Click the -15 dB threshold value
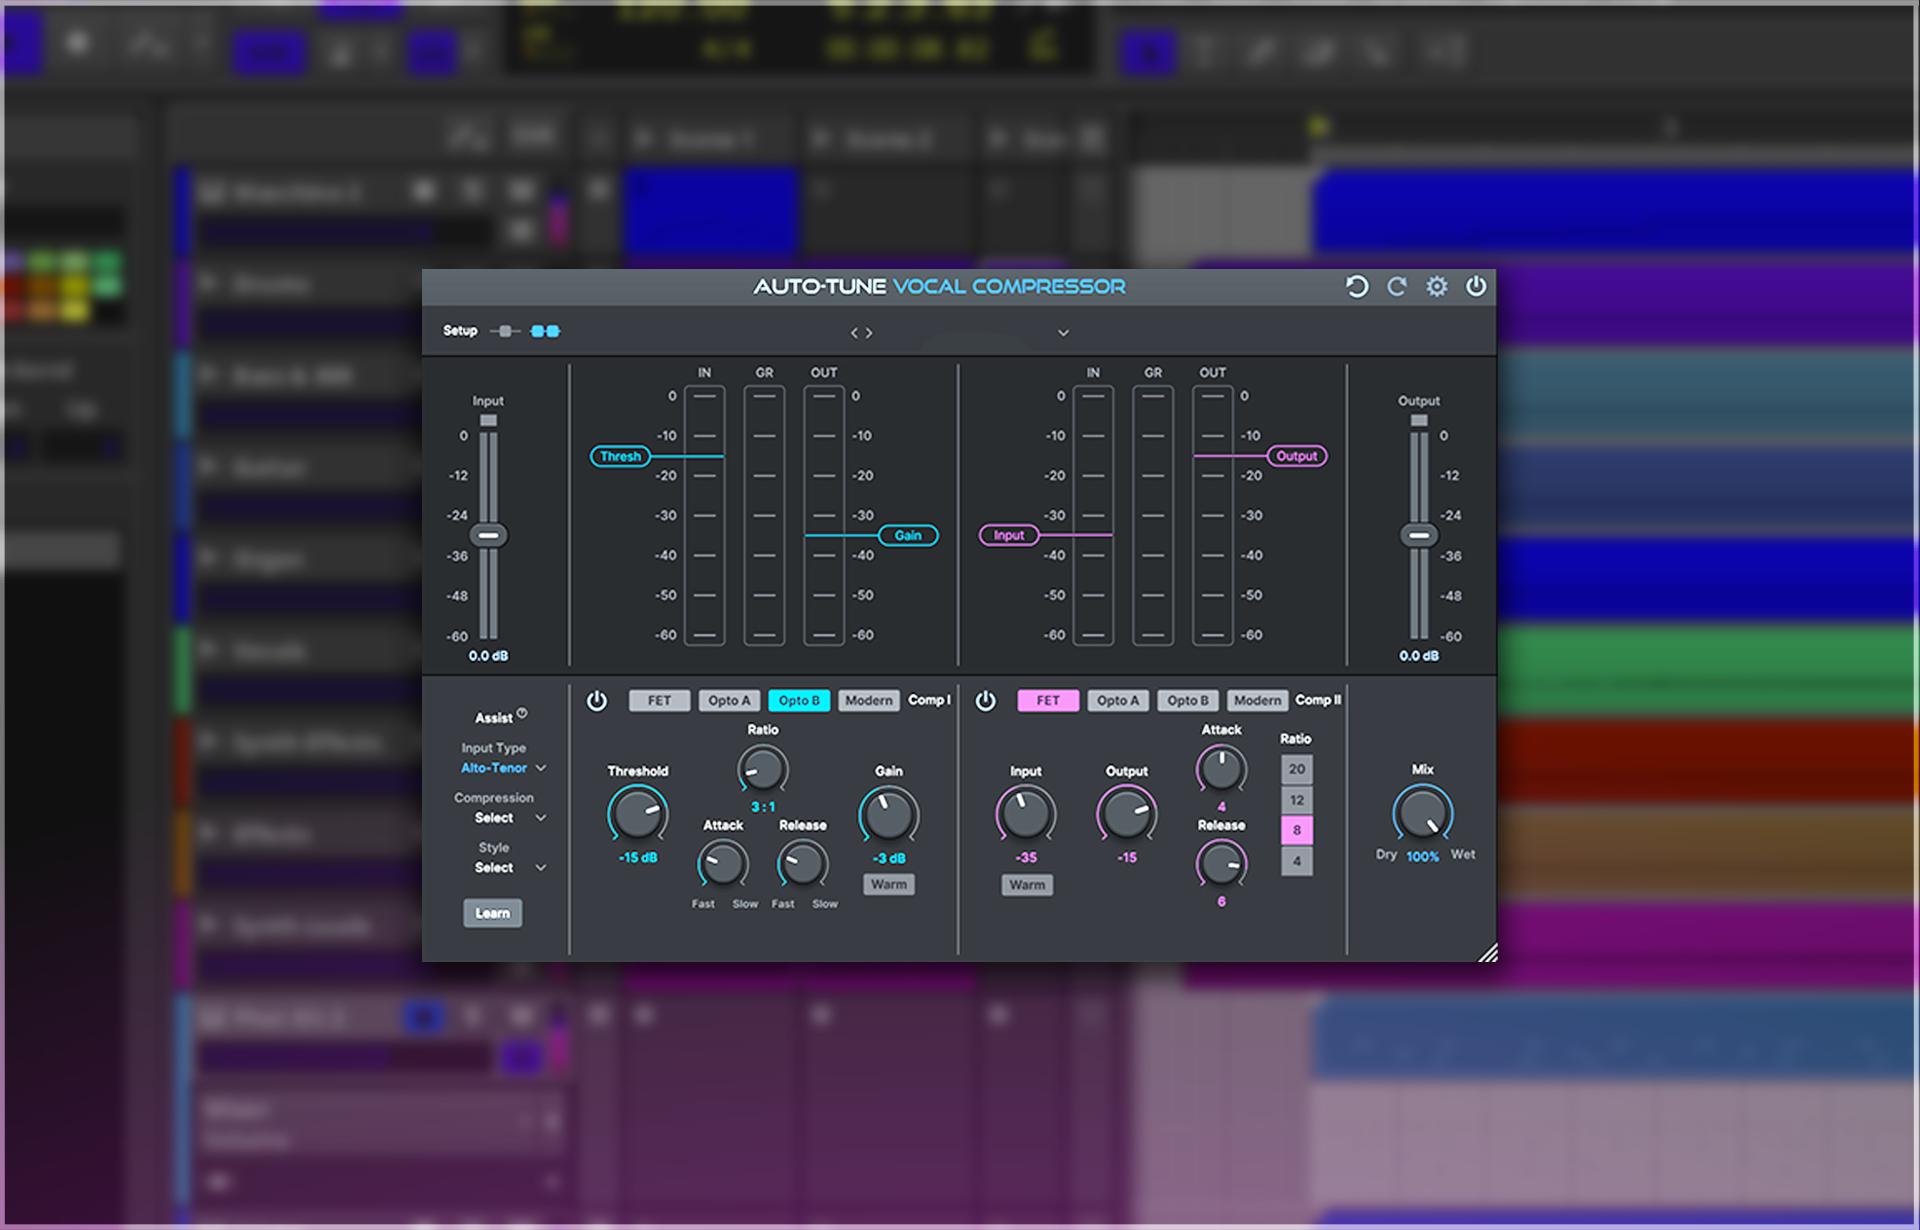Screen dimensions: 1920x1230 pyautogui.click(x=638, y=858)
